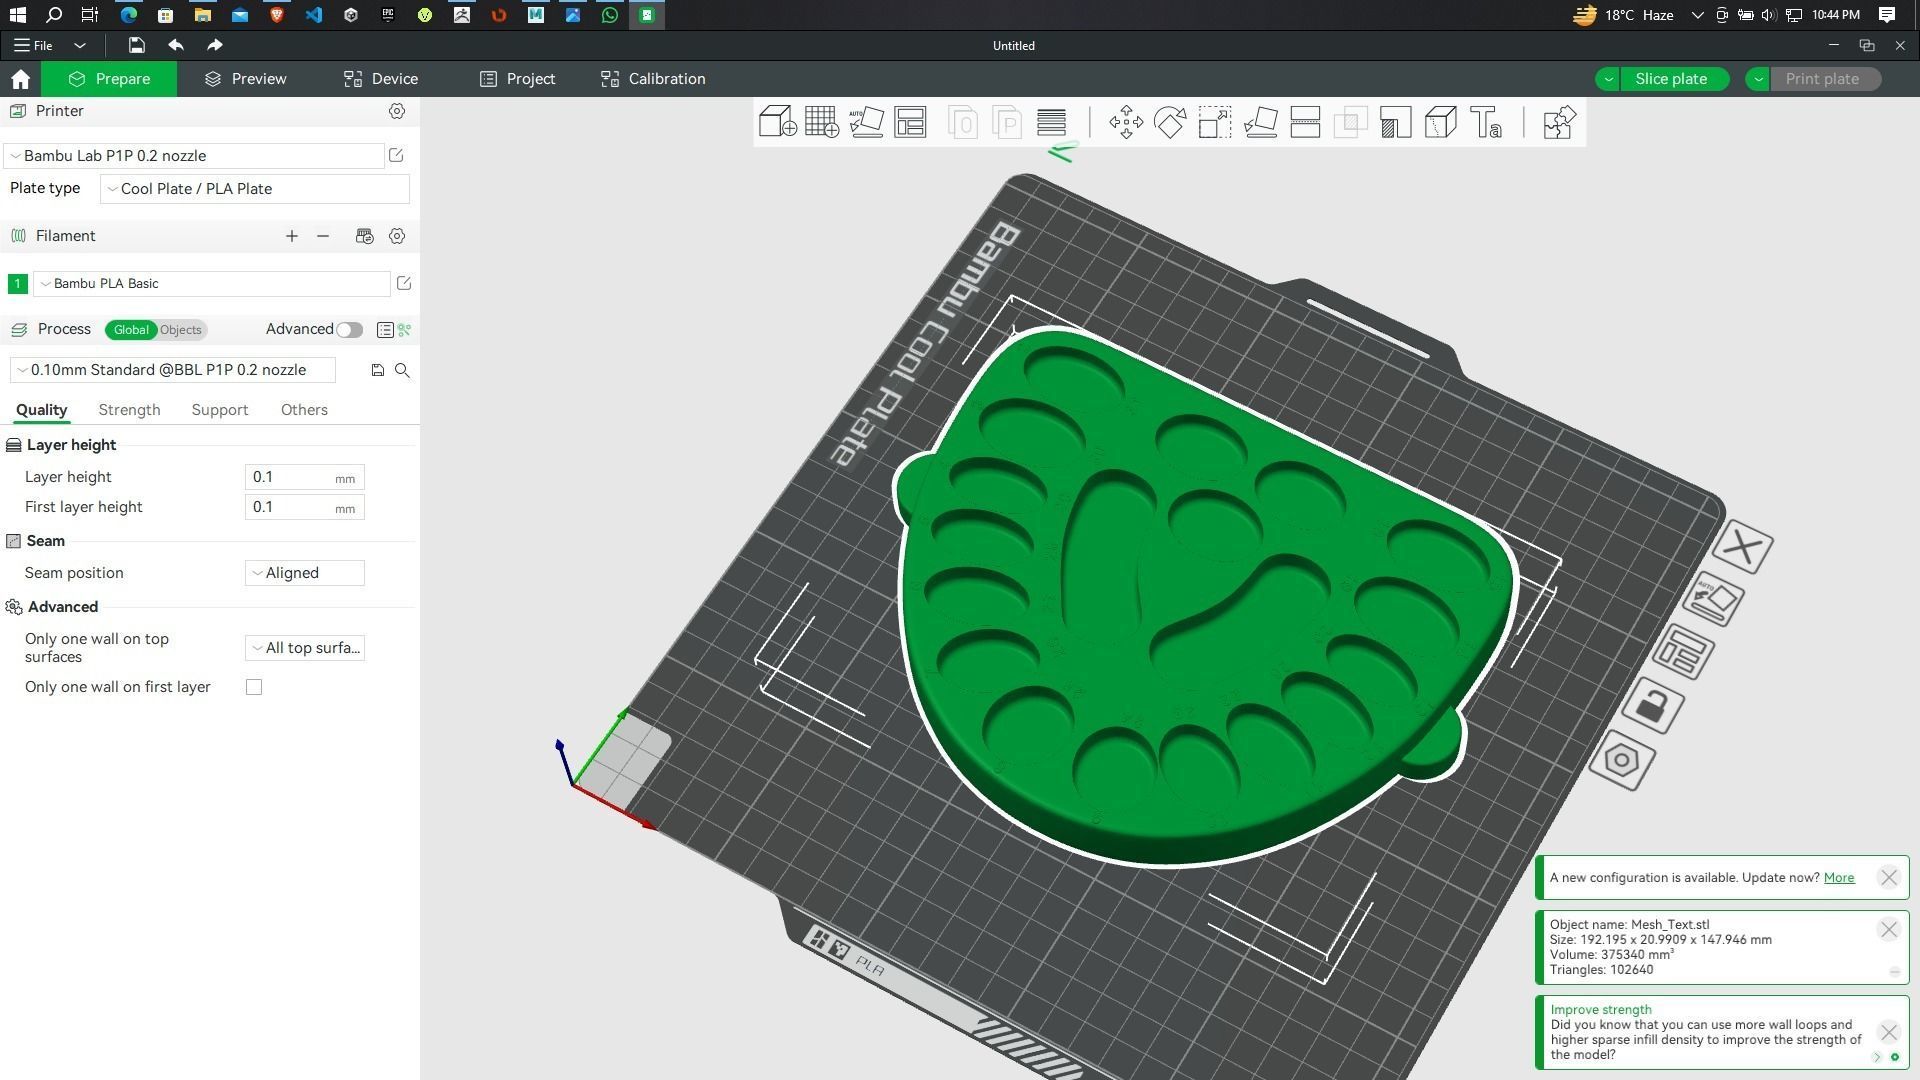Select the Scale tool
Screen dimensions: 1920x1080
(1215, 122)
